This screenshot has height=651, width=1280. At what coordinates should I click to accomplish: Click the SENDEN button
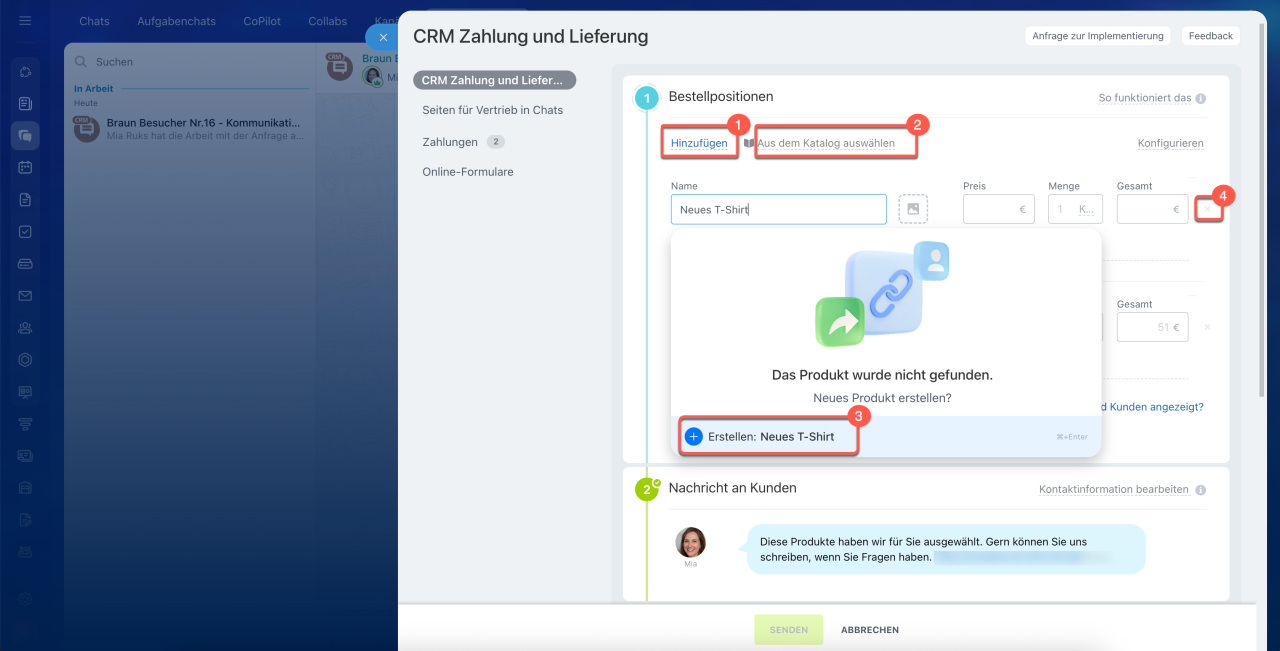point(789,630)
